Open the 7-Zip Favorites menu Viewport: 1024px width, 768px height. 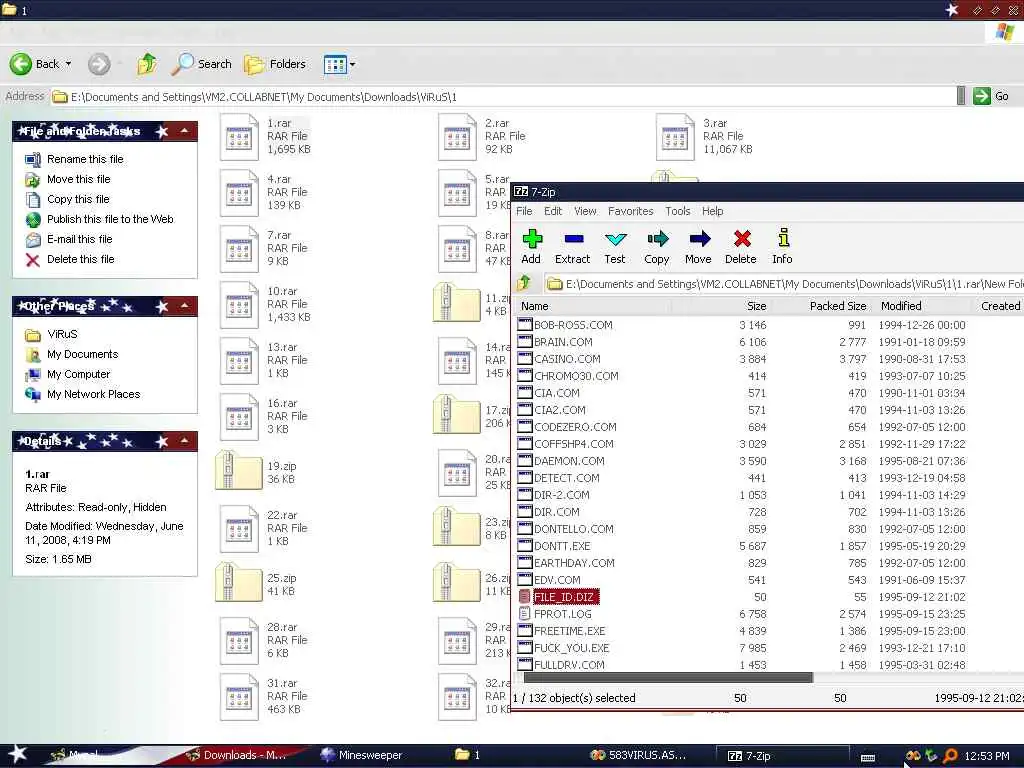(630, 211)
